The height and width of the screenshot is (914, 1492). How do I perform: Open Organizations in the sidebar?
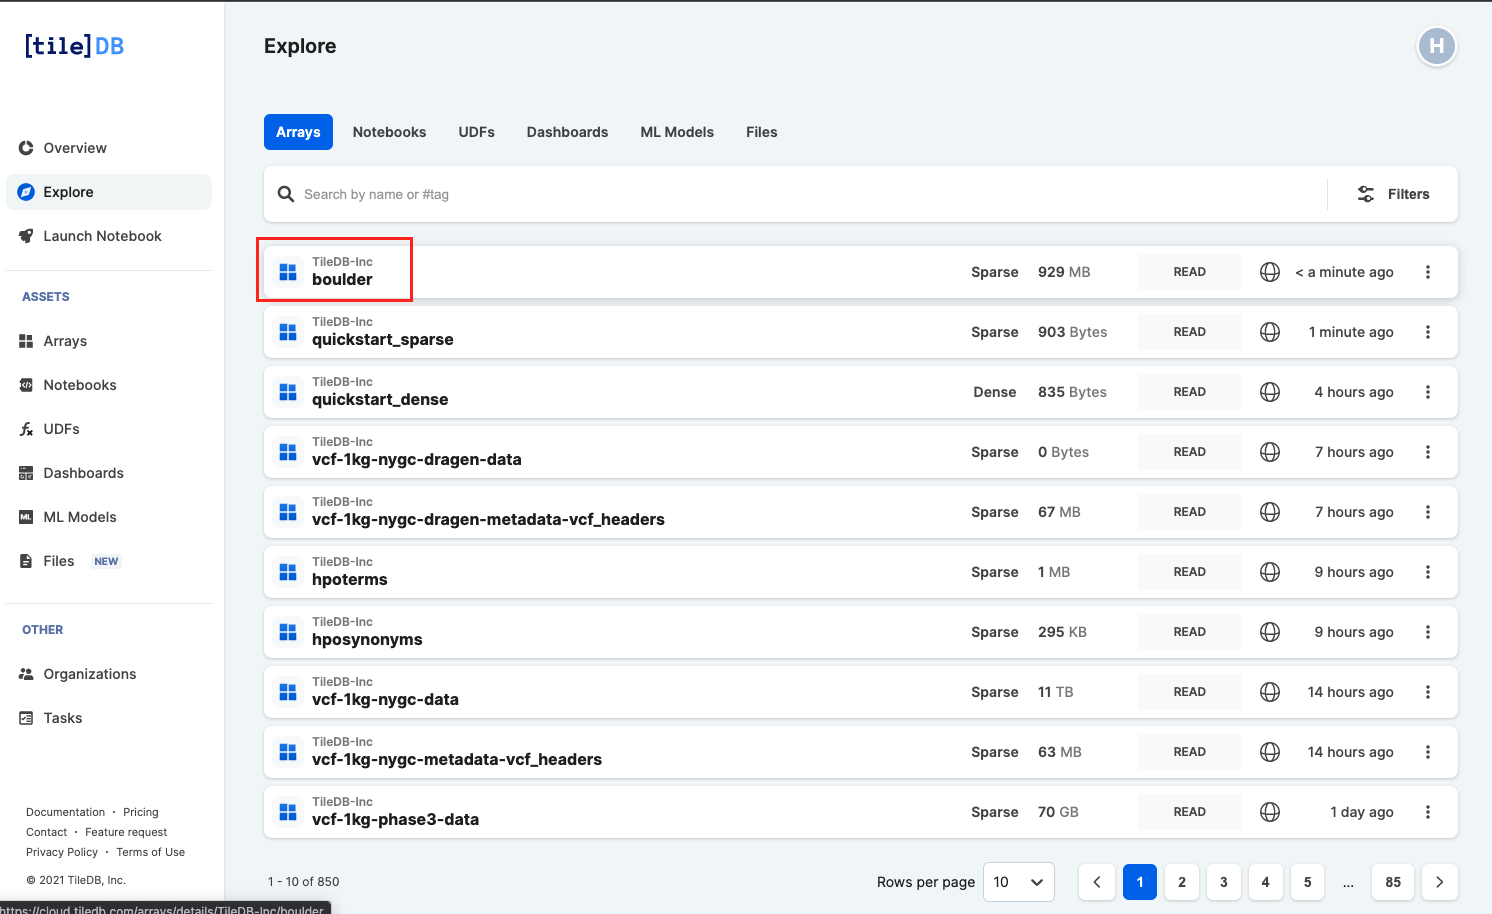click(x=89, y=674)
